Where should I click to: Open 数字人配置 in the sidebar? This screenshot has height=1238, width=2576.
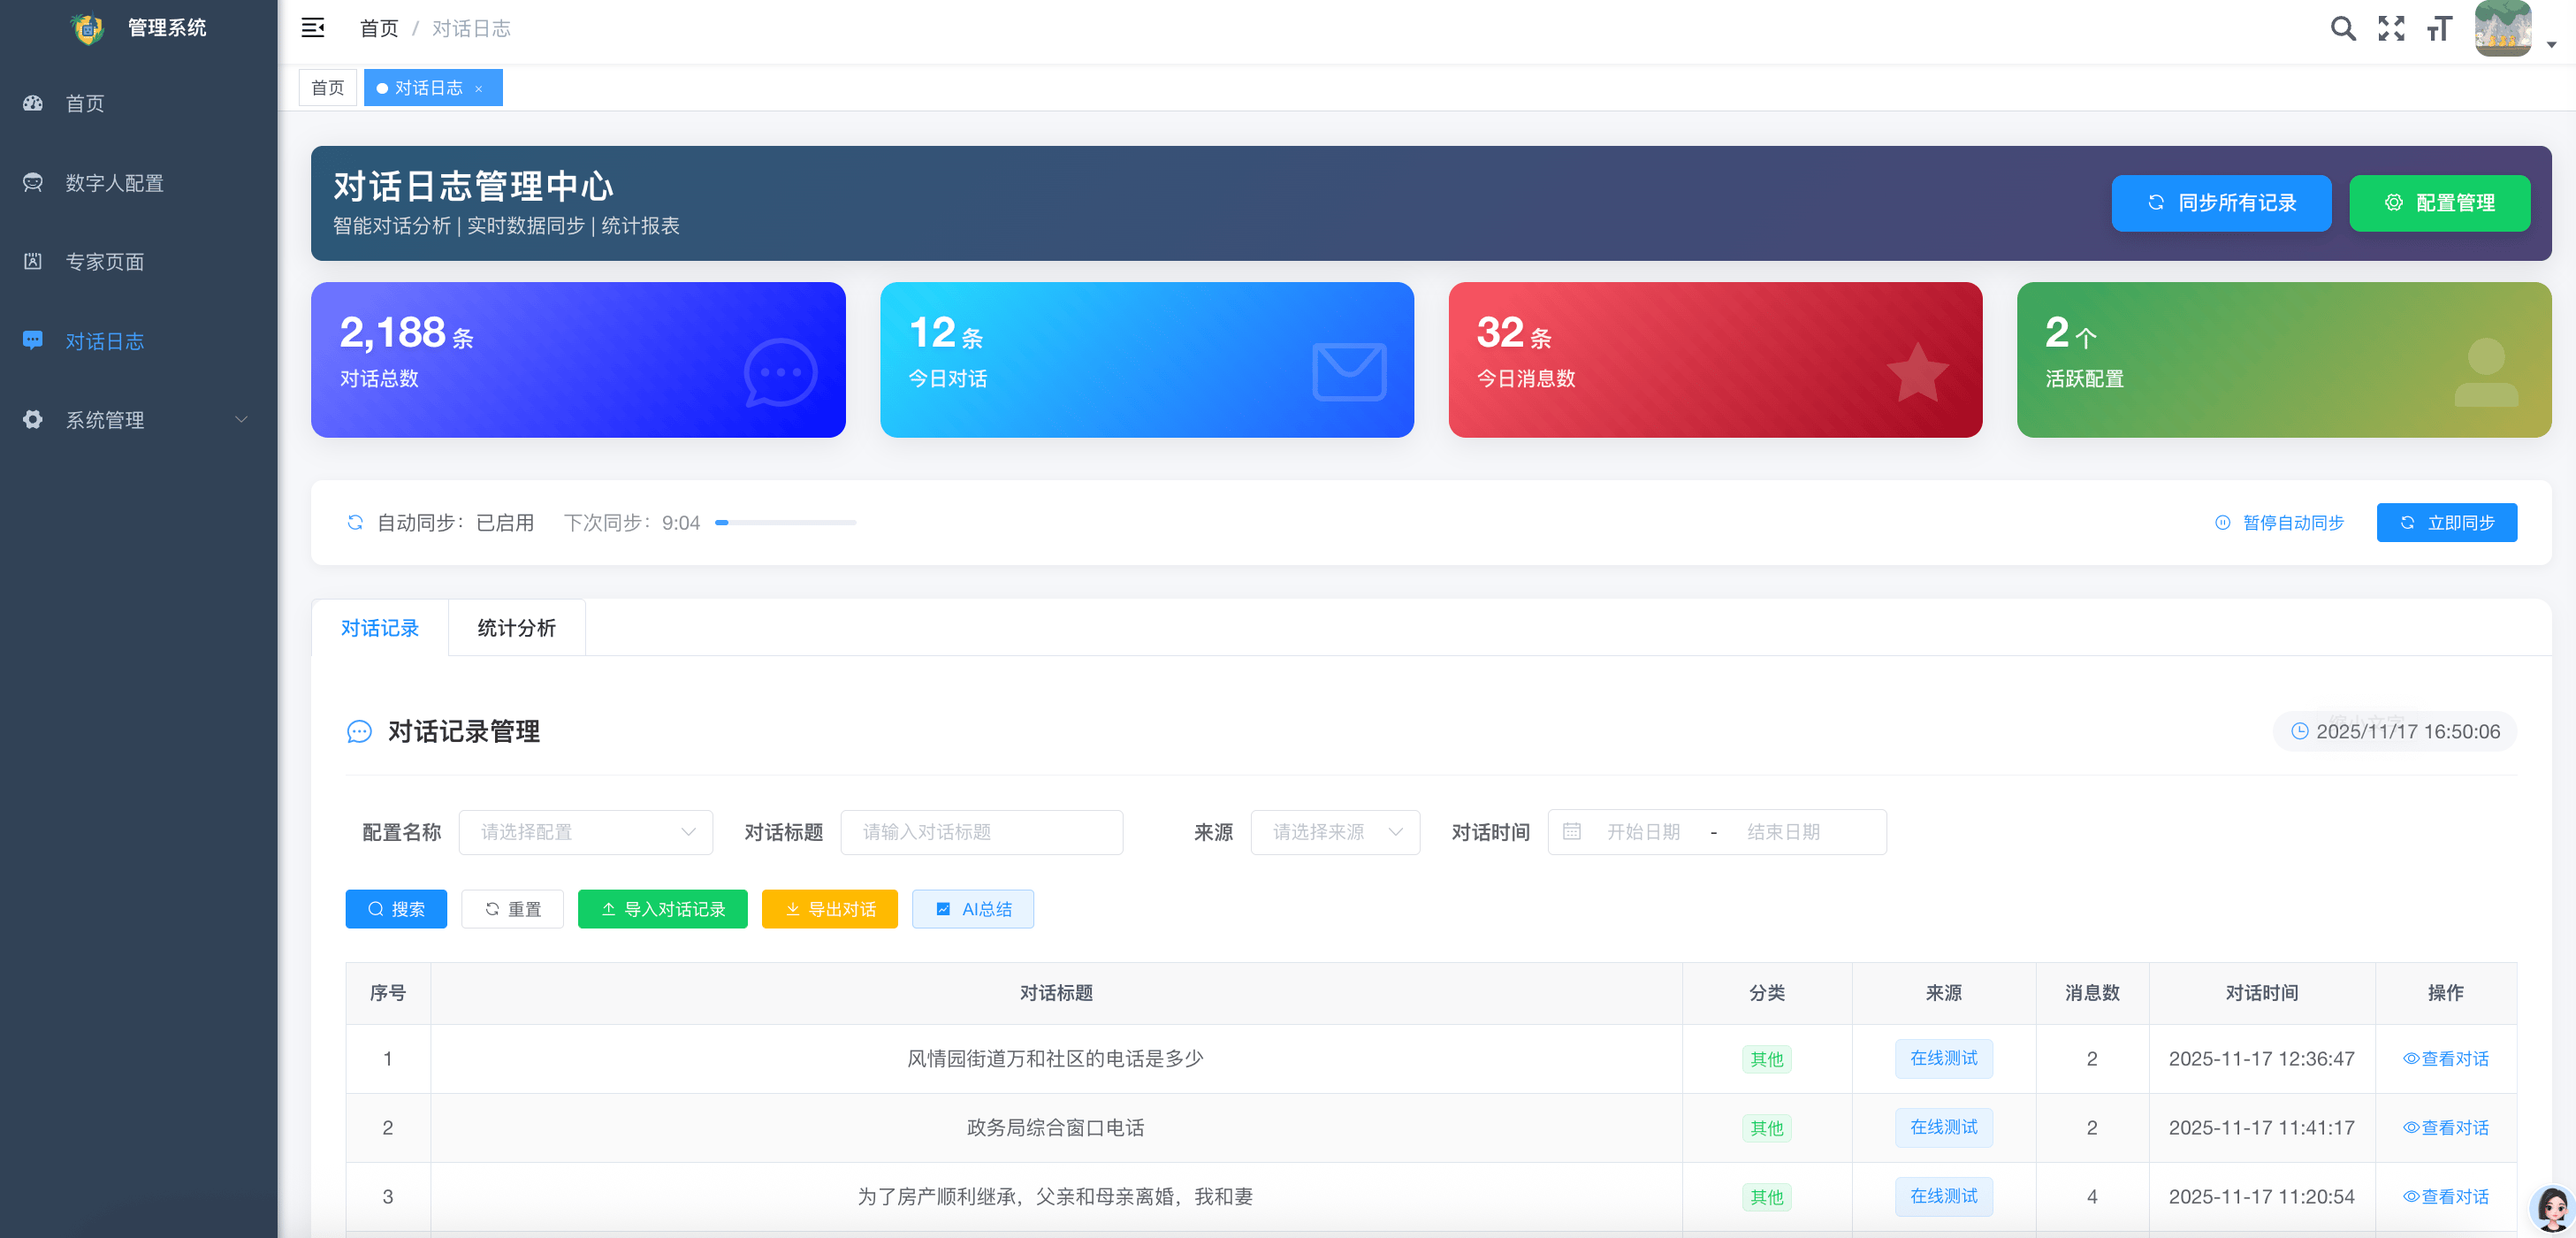pos(114,183)
